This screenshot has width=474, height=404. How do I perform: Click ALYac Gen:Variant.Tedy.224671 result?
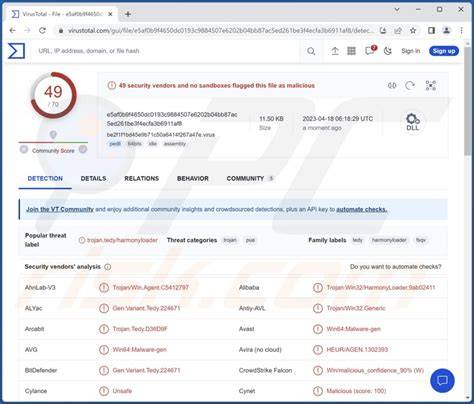click(146, 308)
